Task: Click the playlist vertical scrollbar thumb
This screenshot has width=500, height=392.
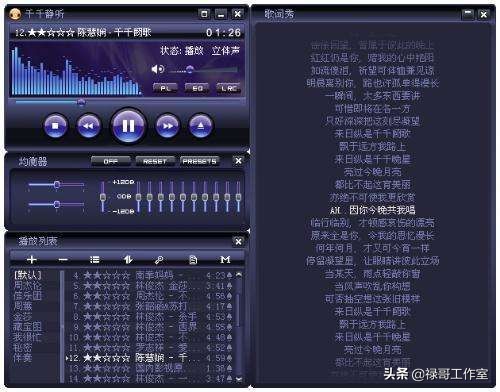Action: (238, 310)
